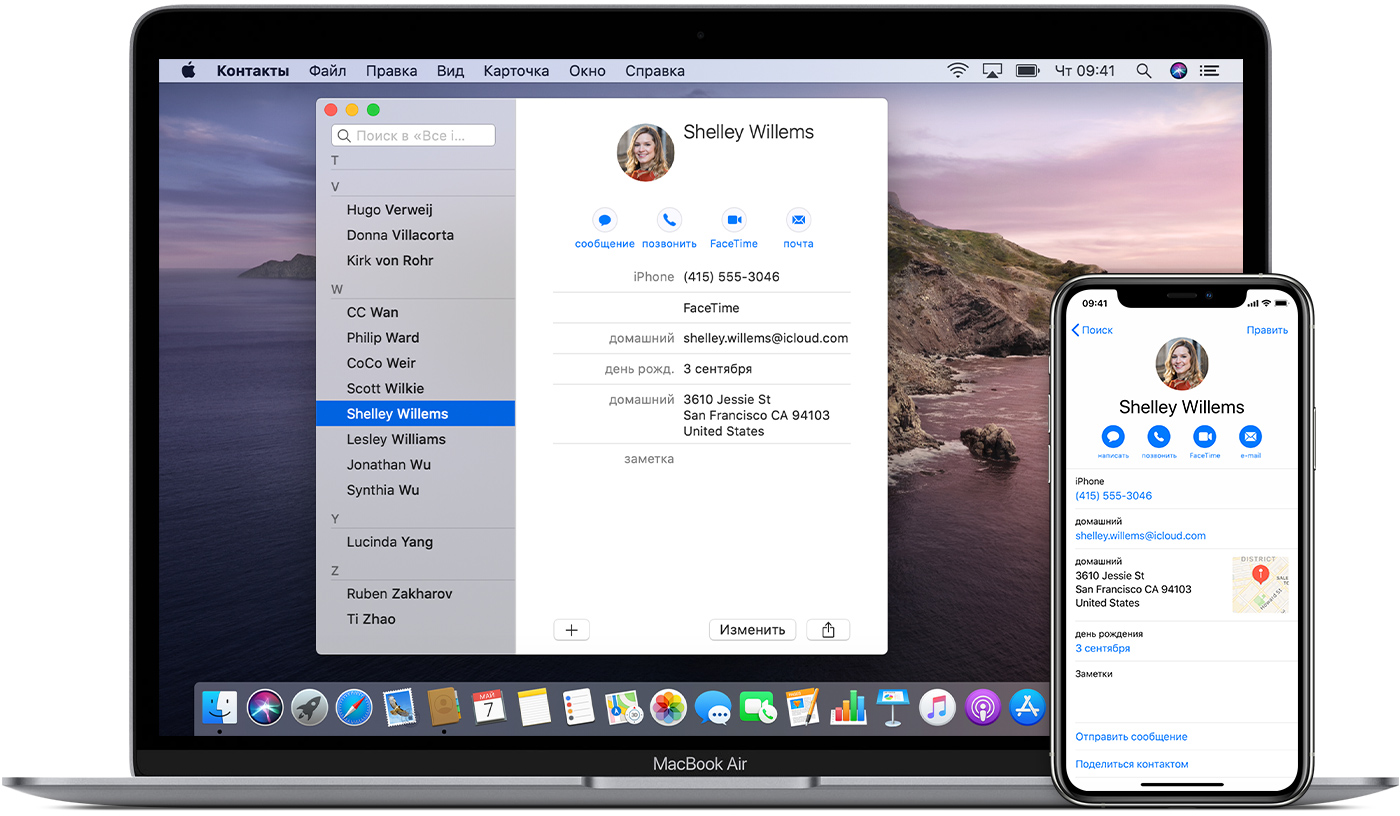The width and height of the screenshot is (1400, 816).
Task: Tap the Поиск back chevron on iPhone
Action: coord(1076,330)
